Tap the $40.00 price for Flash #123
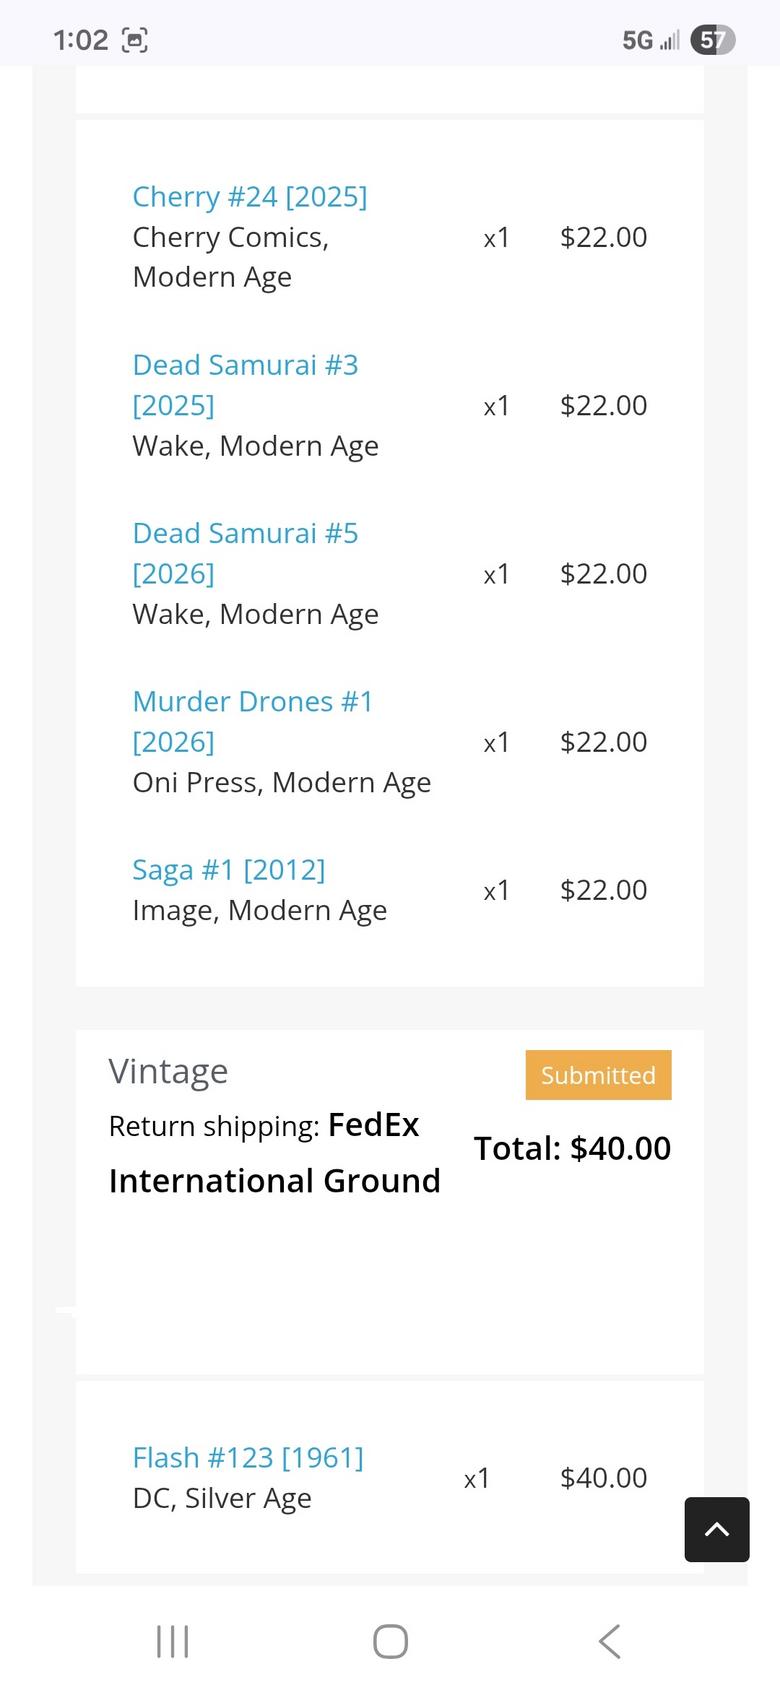Viewport: 780px width, 1690px height. point(603,1478)
